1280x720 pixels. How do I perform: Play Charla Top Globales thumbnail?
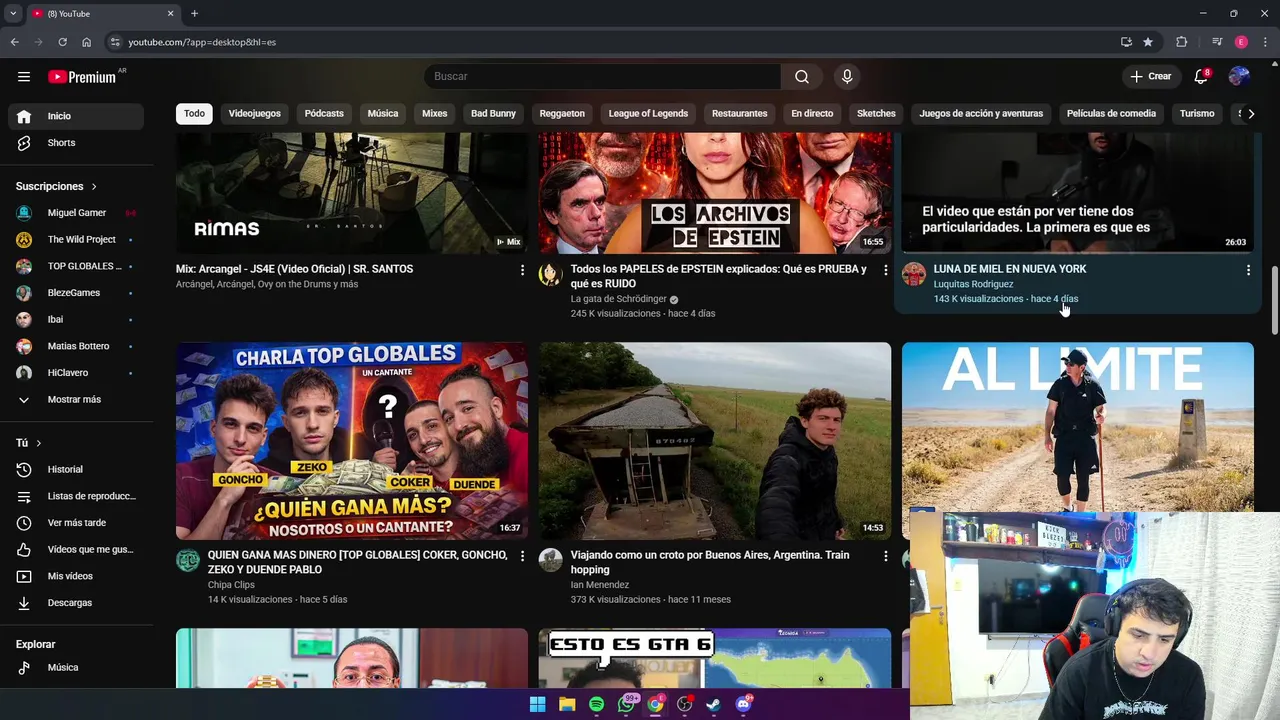(352, 441)
